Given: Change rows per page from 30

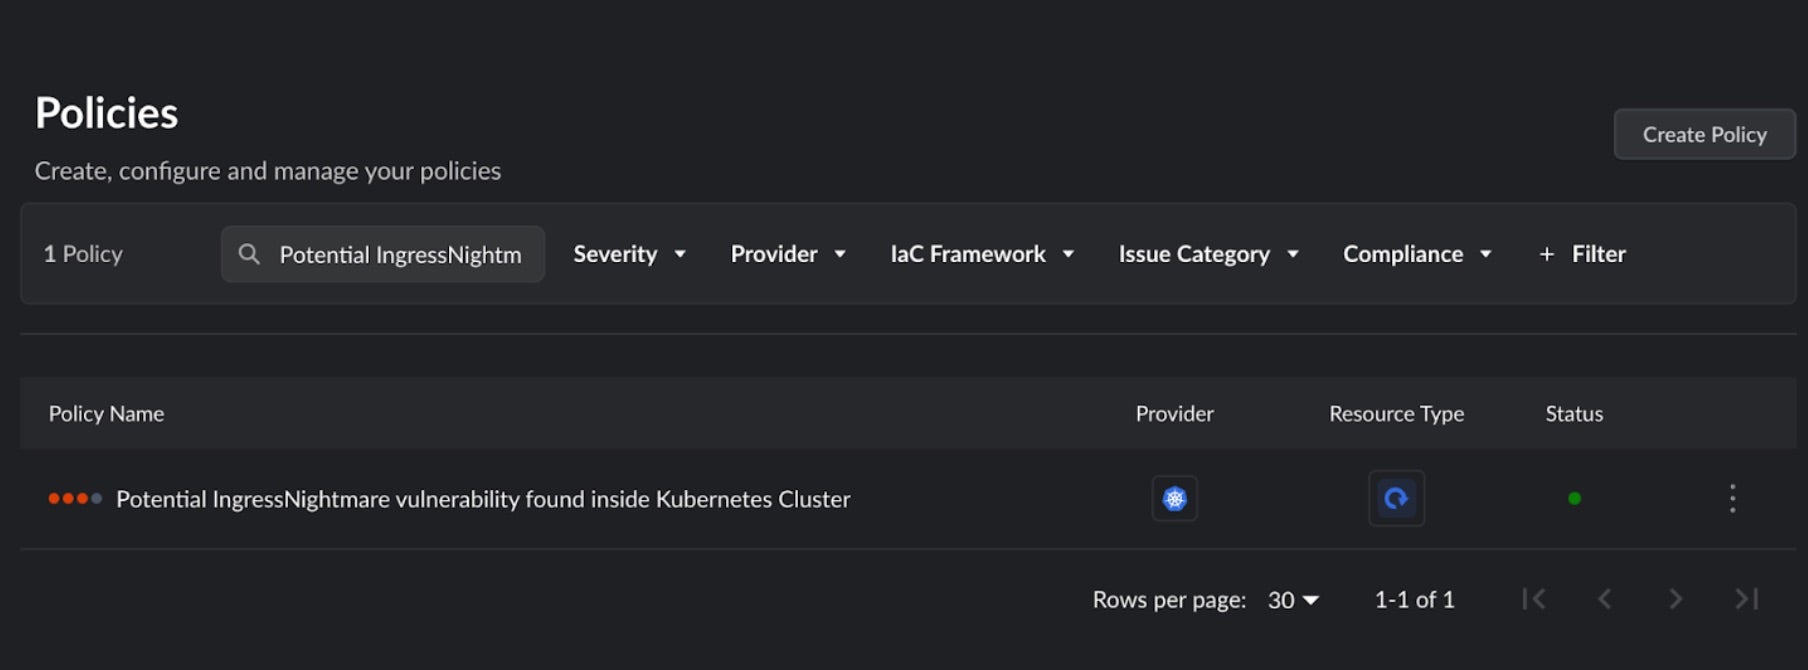Looking at the screenshot, I should pos(1293,600).
